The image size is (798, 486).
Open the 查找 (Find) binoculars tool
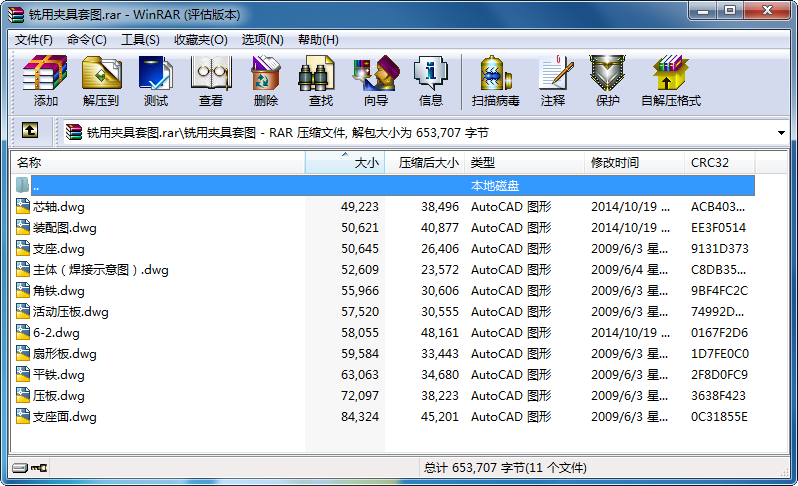320,80
